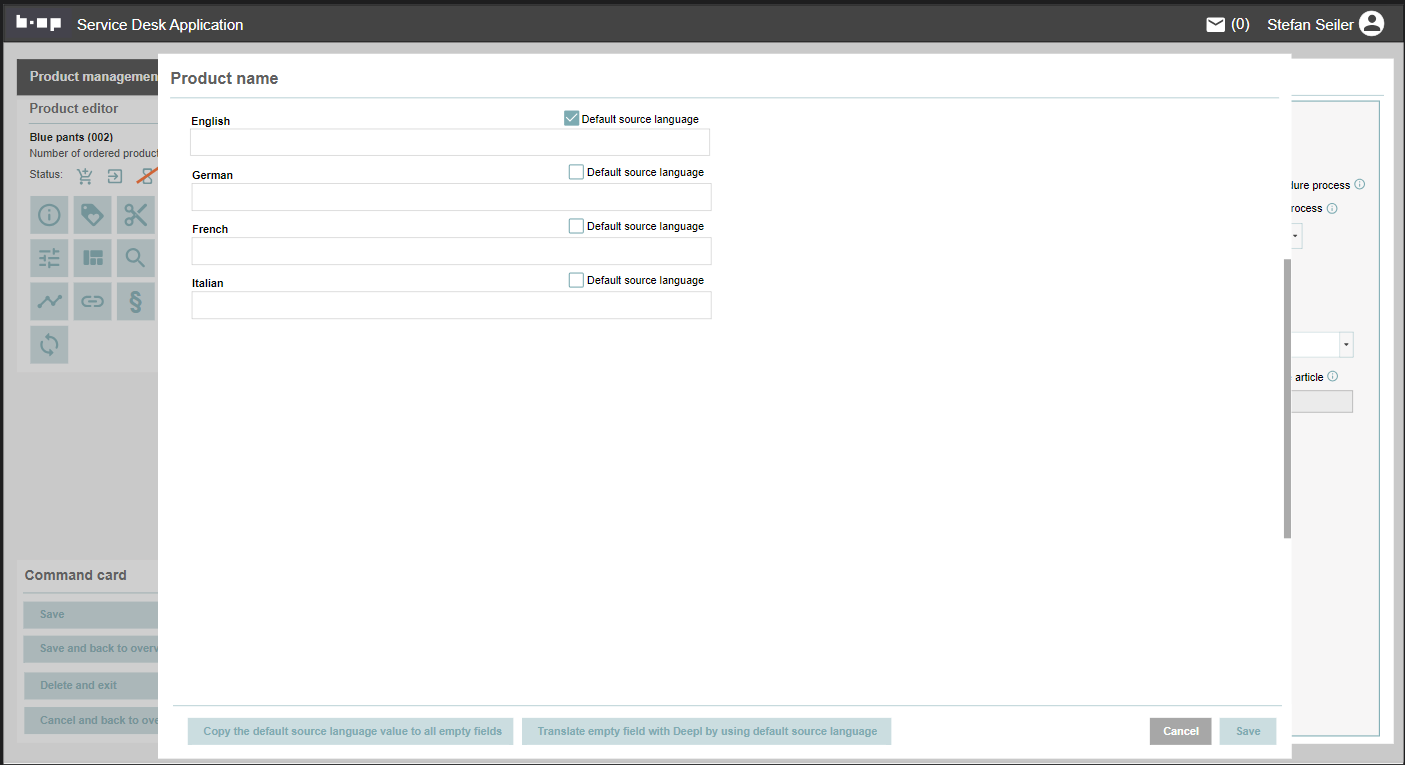The image size is (1405, 765).
Task: Click the line chart trend icon
Action: coord(49,301)
